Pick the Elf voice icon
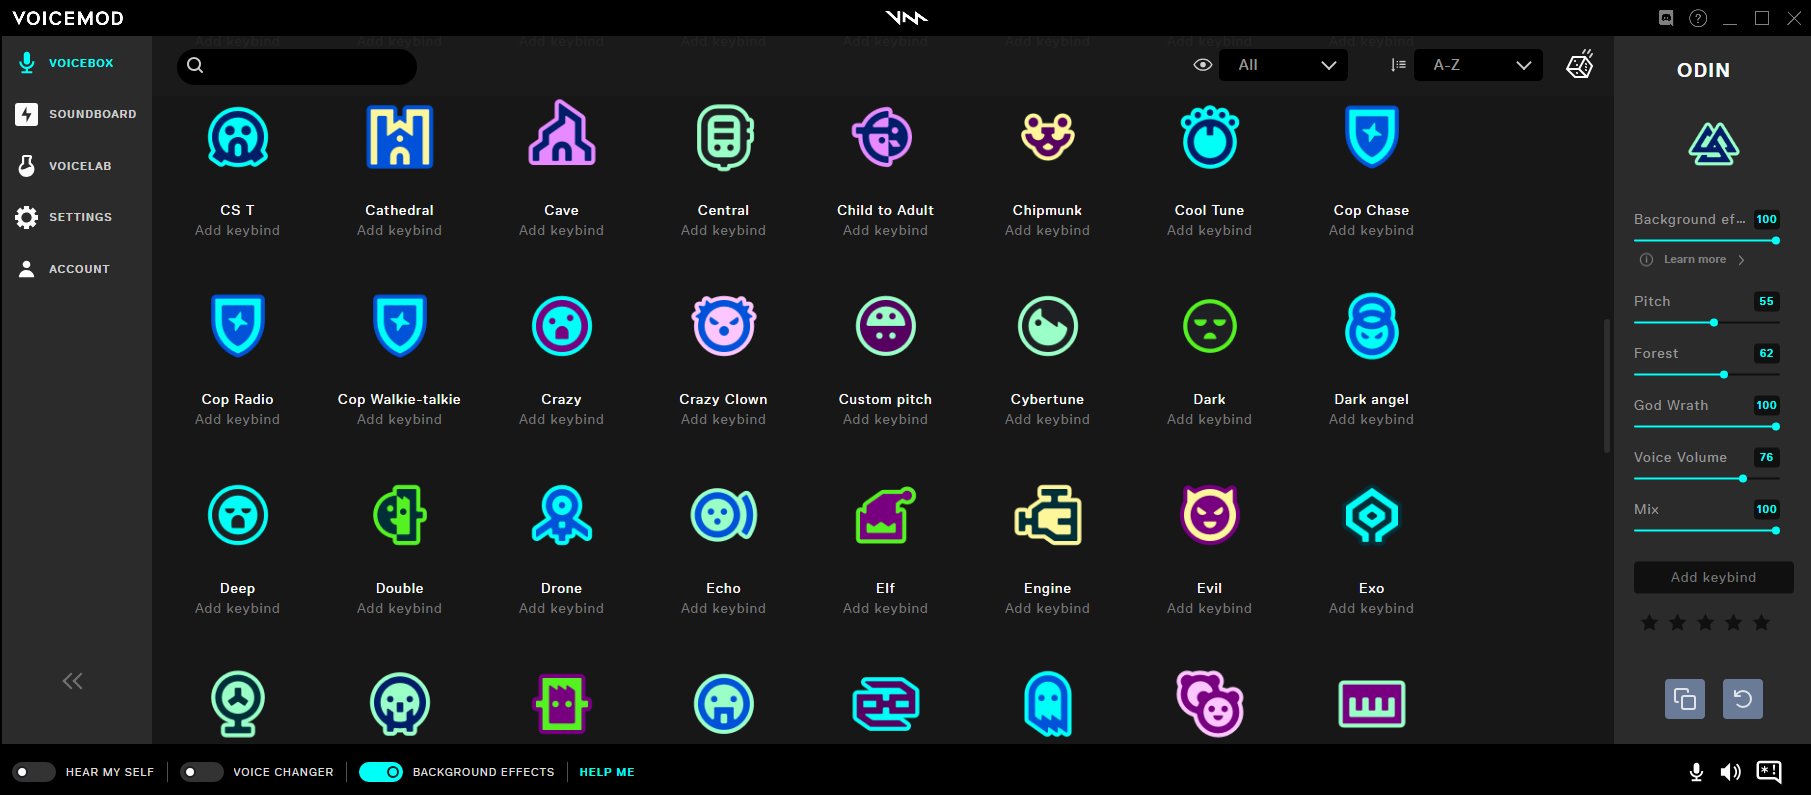Viewport: 1811px width, 795px height. (x=886, y=515)
